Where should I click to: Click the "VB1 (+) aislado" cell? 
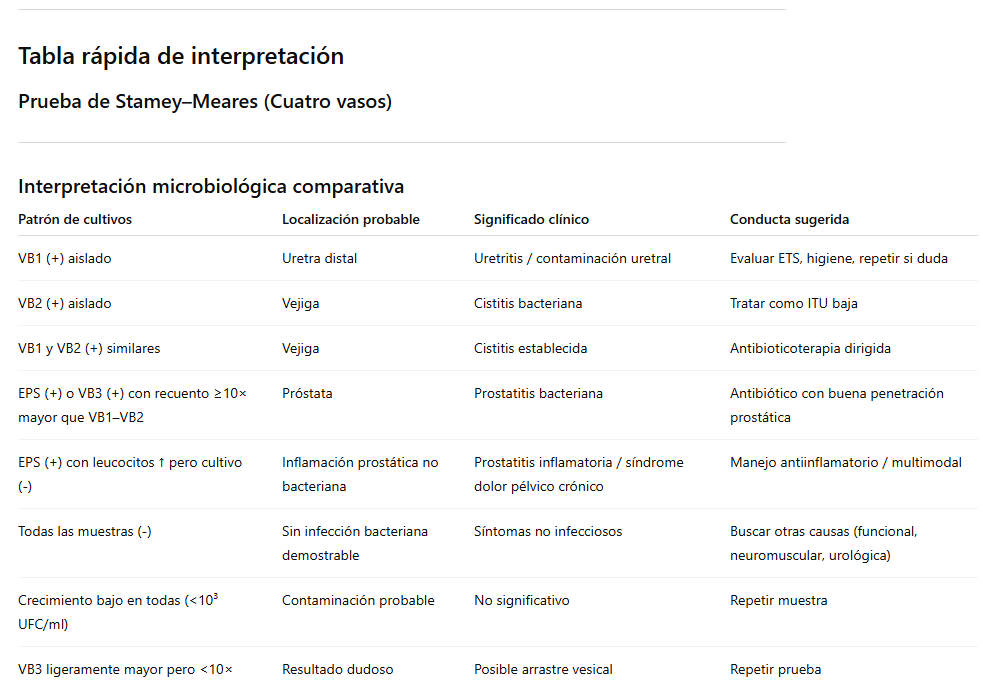coord(65,258)
